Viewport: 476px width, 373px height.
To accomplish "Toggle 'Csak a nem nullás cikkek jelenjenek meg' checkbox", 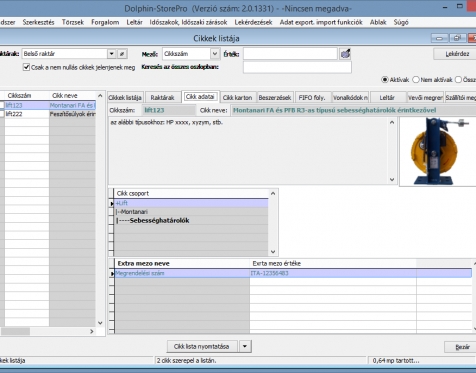I will pos(26,67).
